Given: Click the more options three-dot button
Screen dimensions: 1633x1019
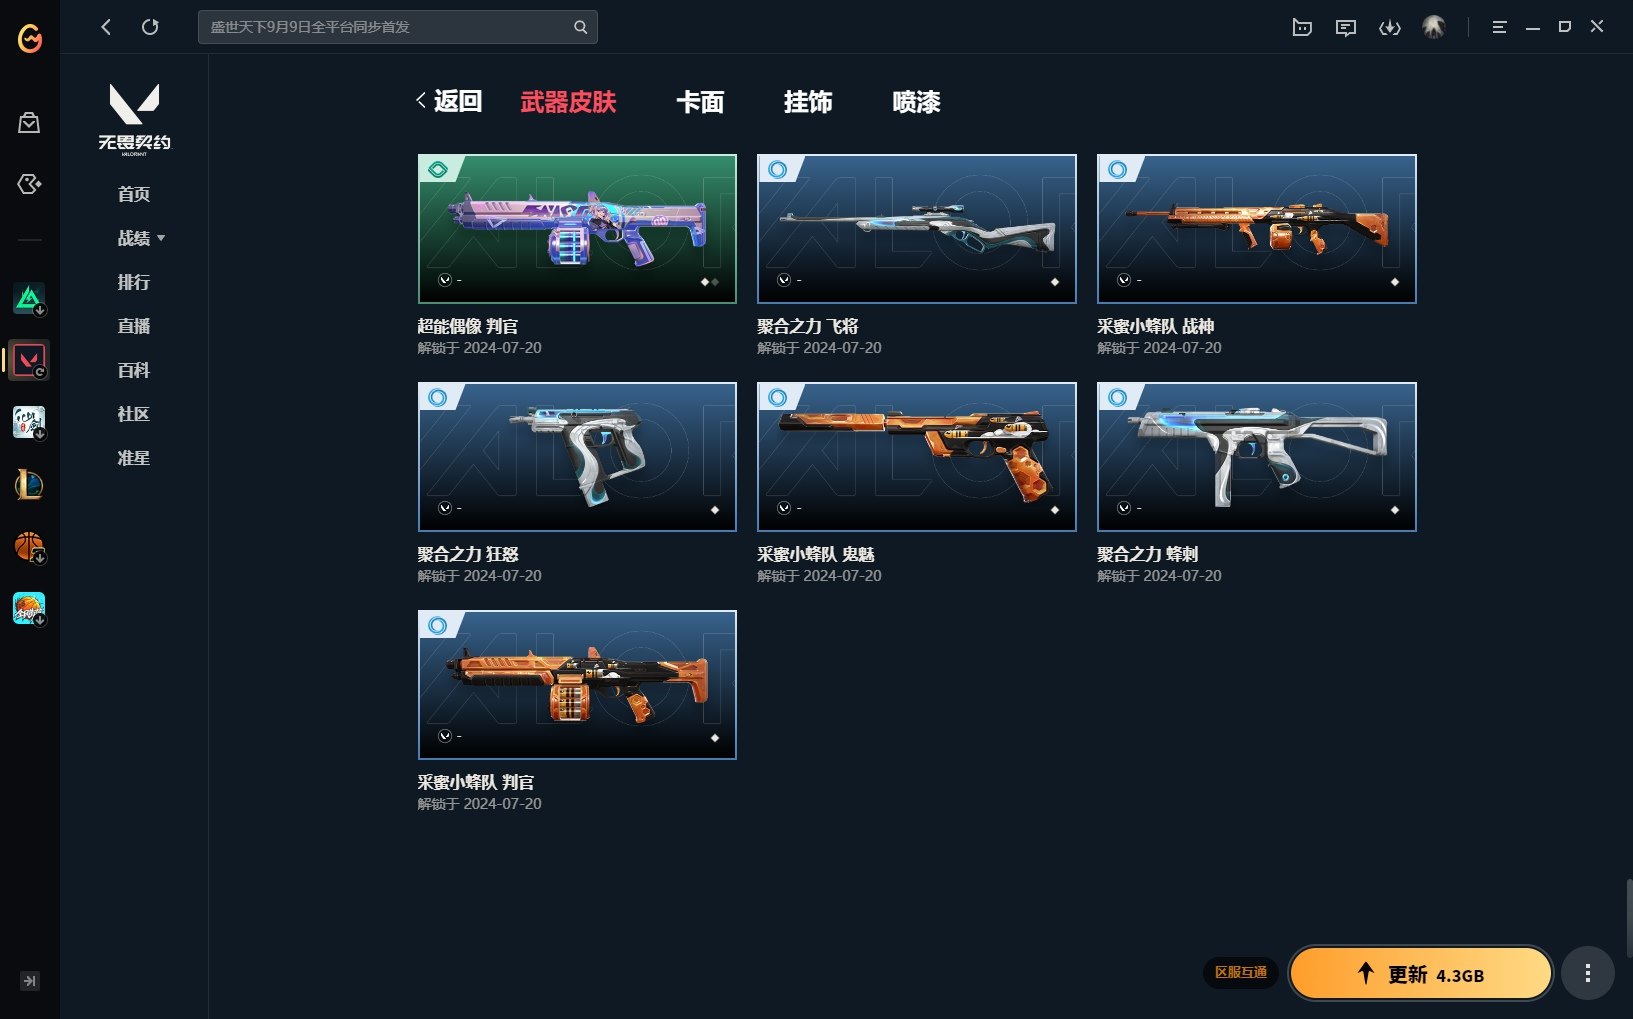Looking at the screenshot, I should (1588, 973).
